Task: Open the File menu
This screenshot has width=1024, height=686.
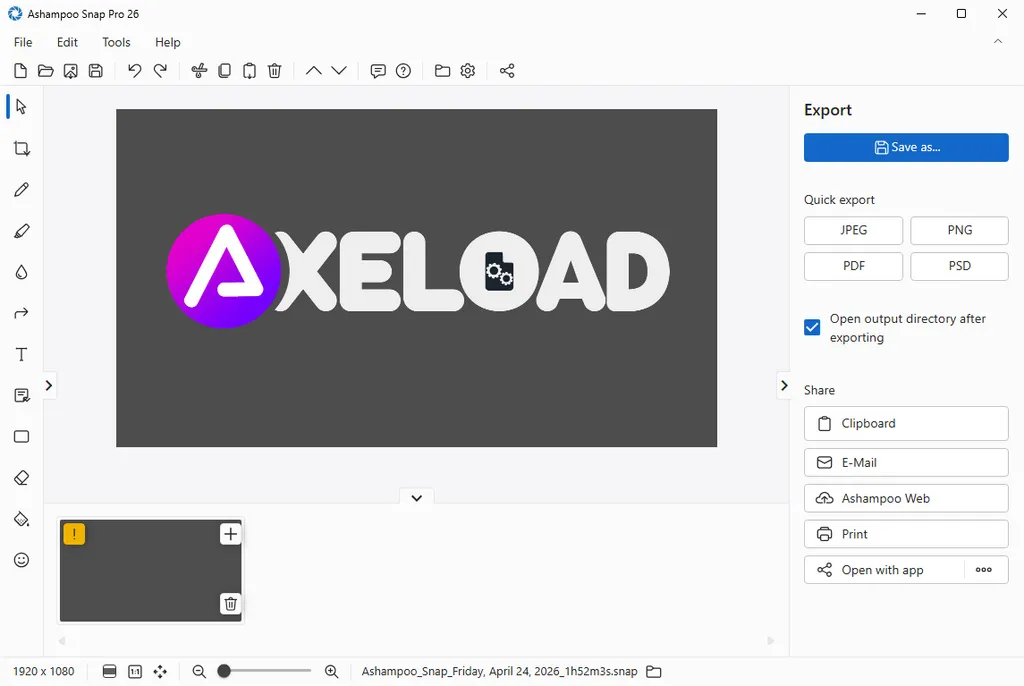Action: (23, 42)
